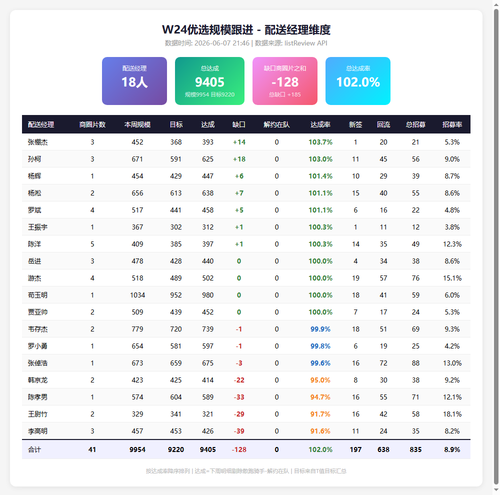Click the name cell '孙柯'

click(34, 159)
